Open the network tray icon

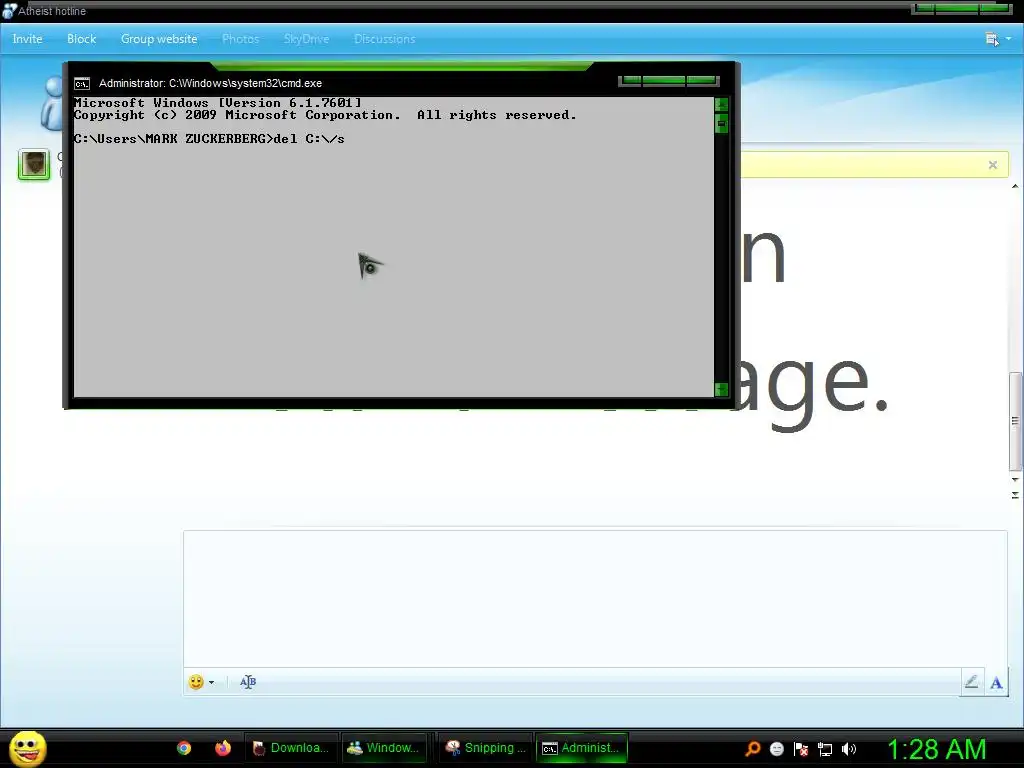point(825,749)
